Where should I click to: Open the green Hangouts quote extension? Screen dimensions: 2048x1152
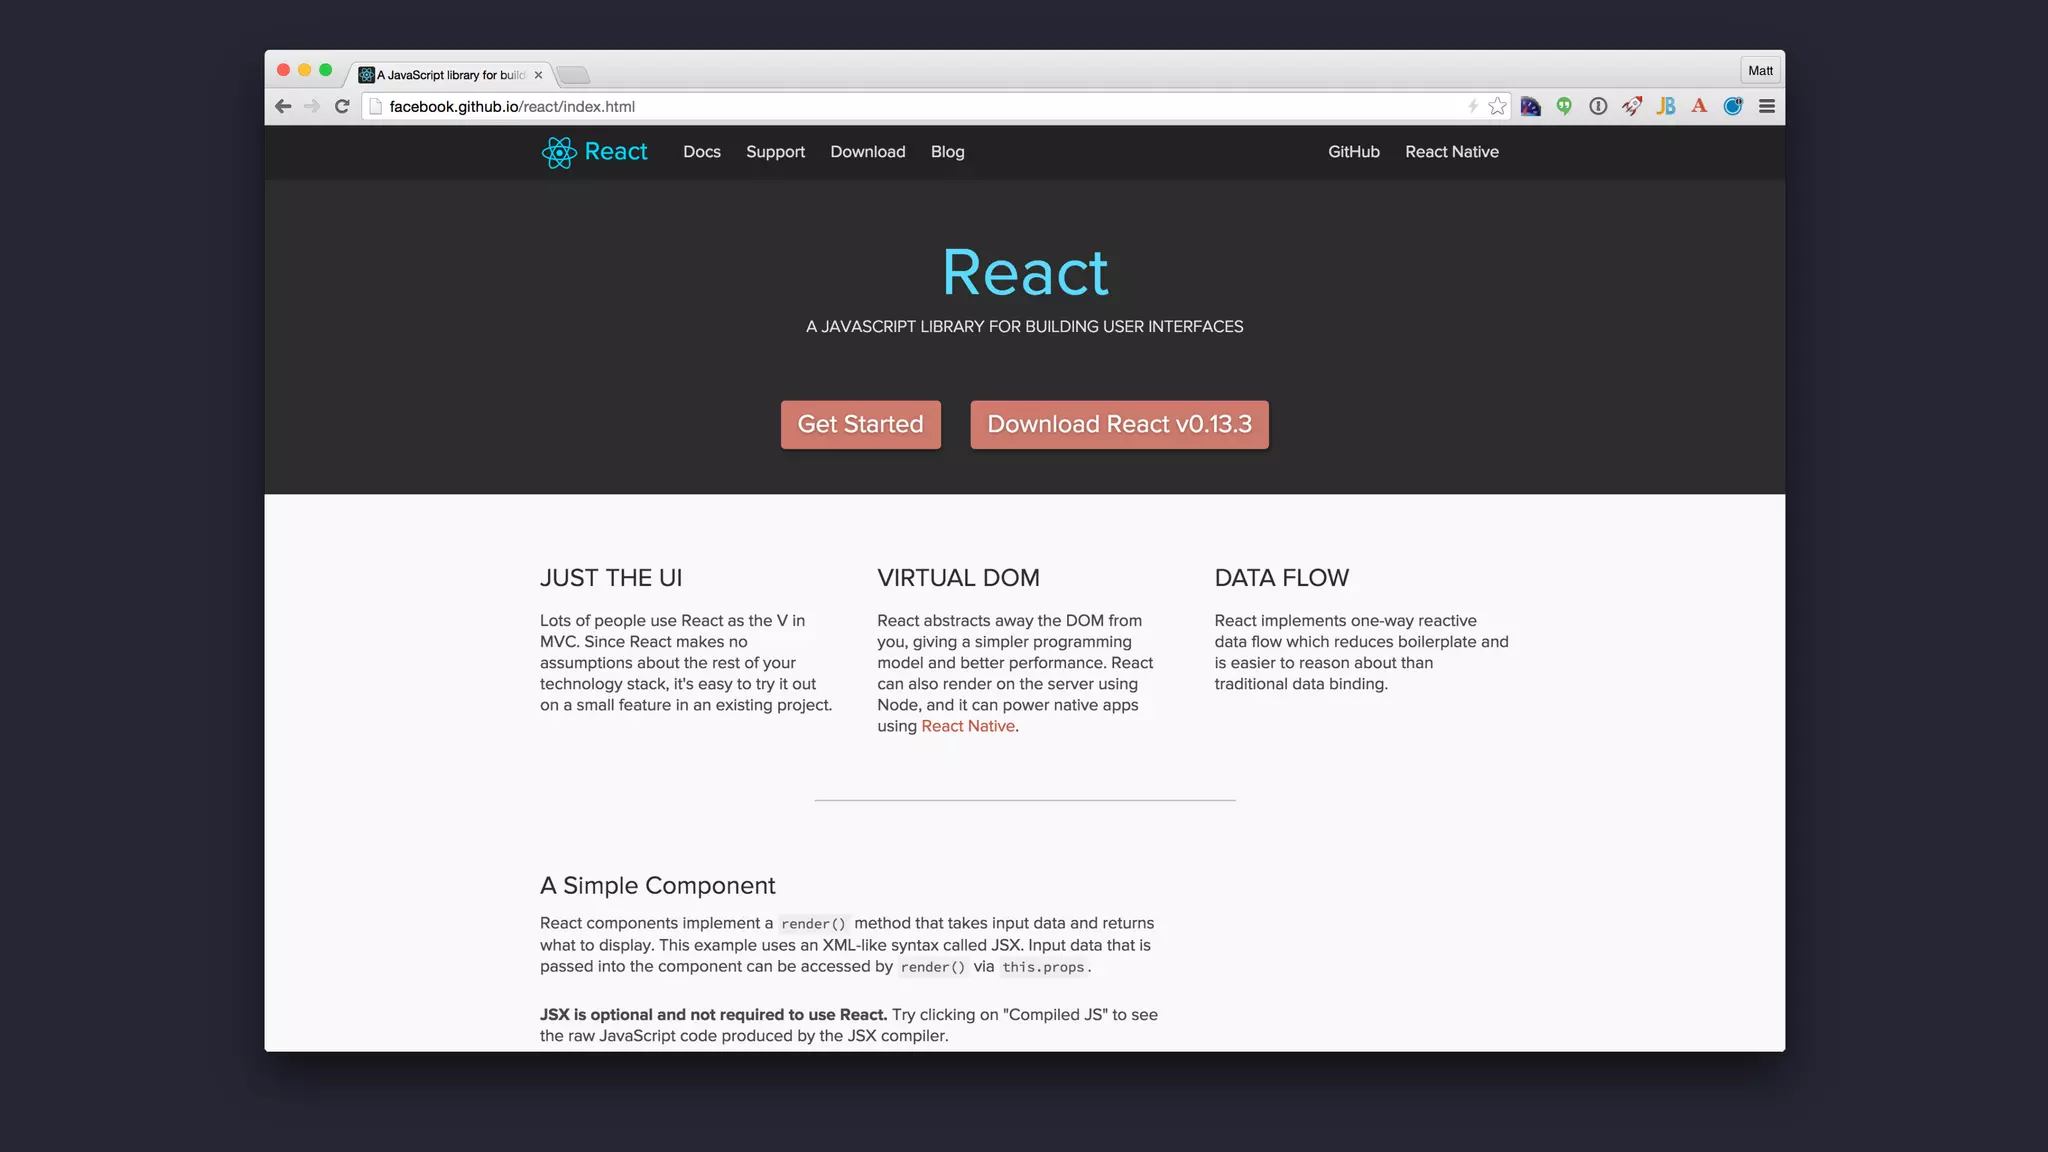point(1564,106)
